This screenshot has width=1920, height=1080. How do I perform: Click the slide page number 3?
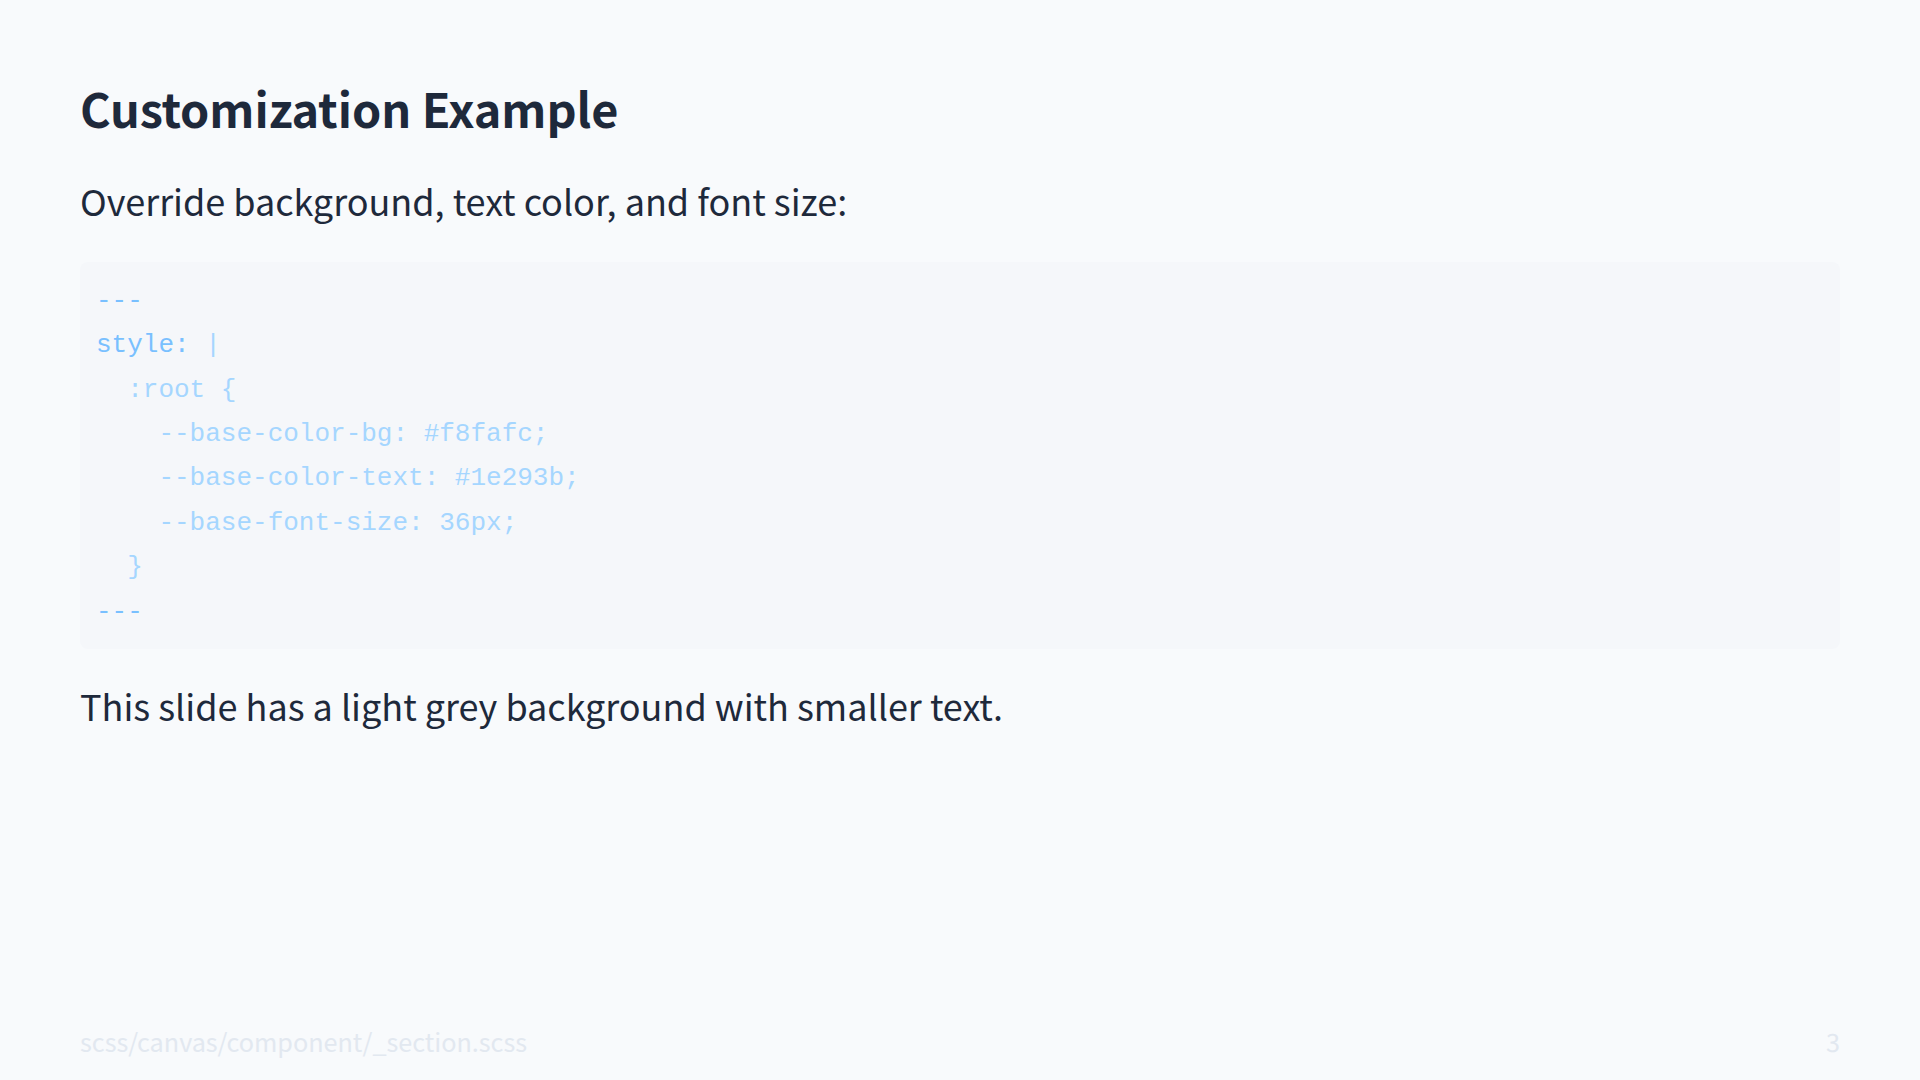coord(1832,1043)
